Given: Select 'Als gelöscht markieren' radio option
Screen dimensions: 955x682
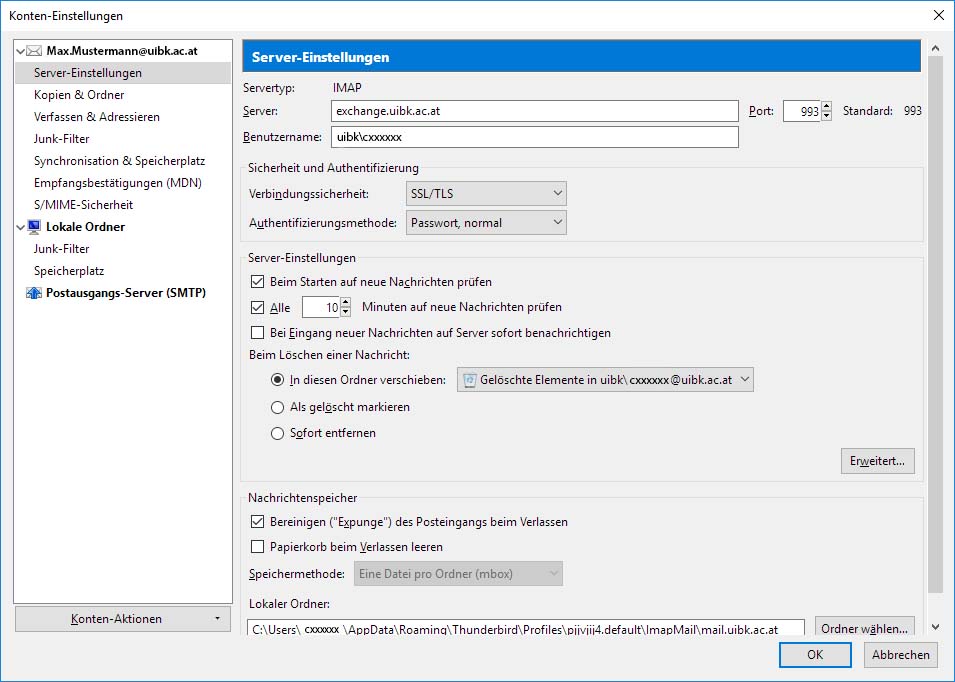Looking at the screenshot, I should [x=278, y=407].
